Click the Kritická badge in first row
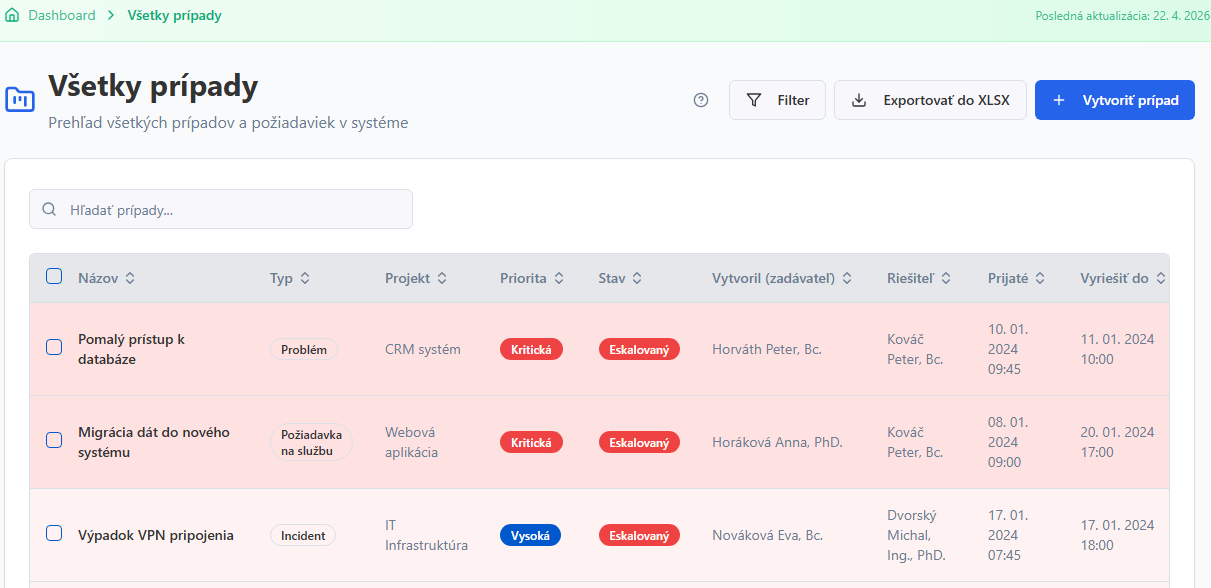1211x588 pixels. (531, 349)
